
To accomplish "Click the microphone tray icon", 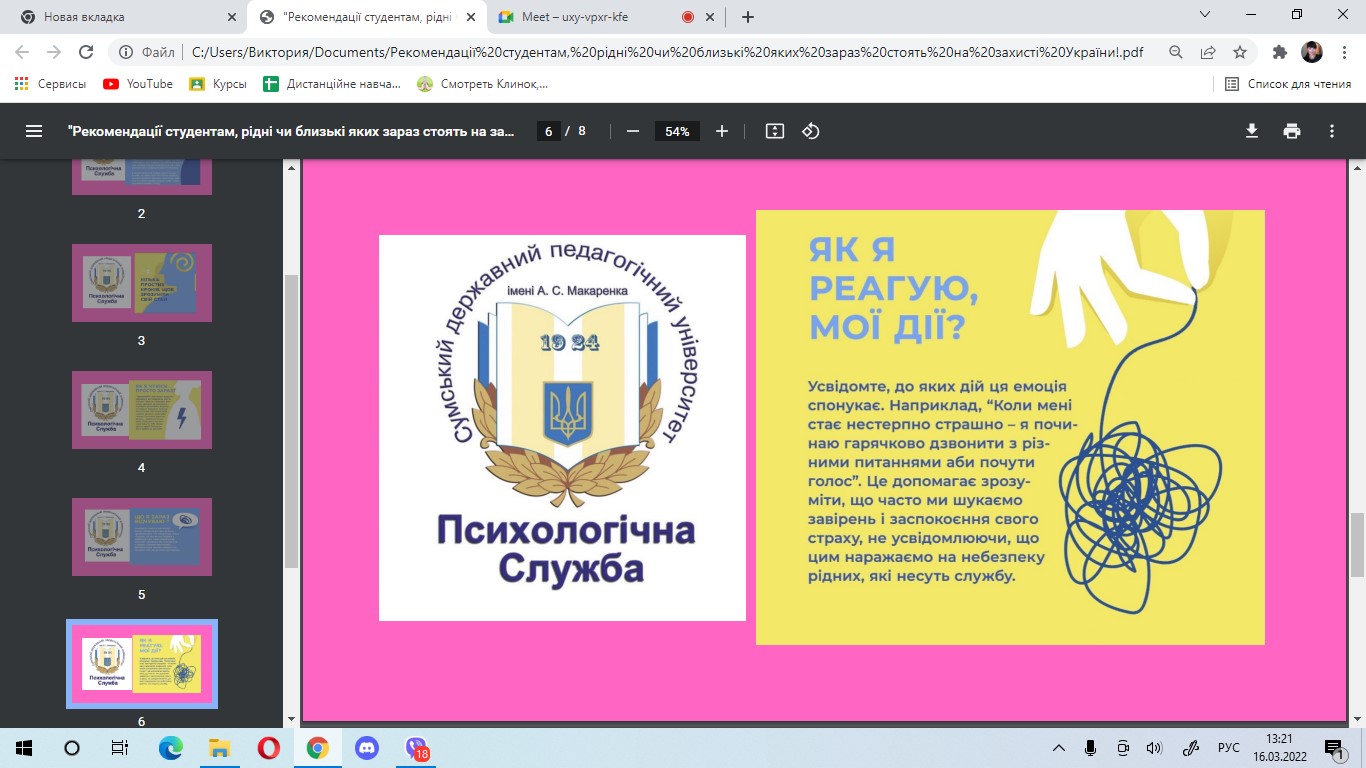I will pyautogui.click(x=1091, y=748).
